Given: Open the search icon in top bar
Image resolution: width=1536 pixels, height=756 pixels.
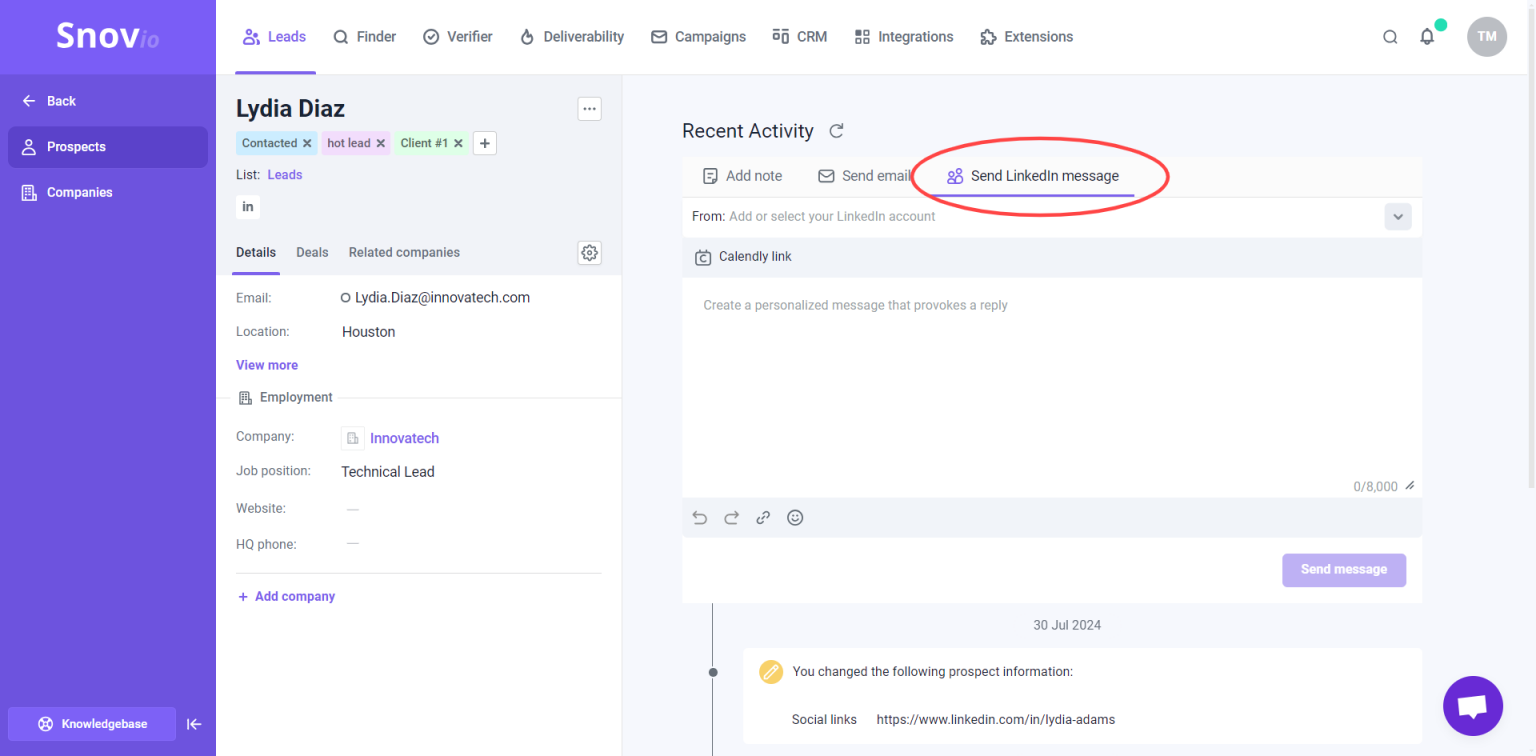Looking at the screenshot, I should tap(1390, 37).
